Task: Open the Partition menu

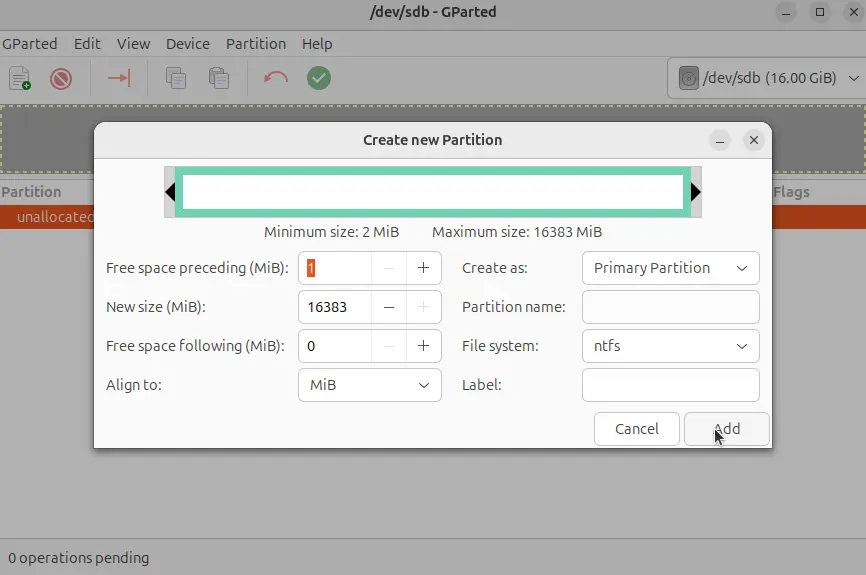Action: click(256, 44)
